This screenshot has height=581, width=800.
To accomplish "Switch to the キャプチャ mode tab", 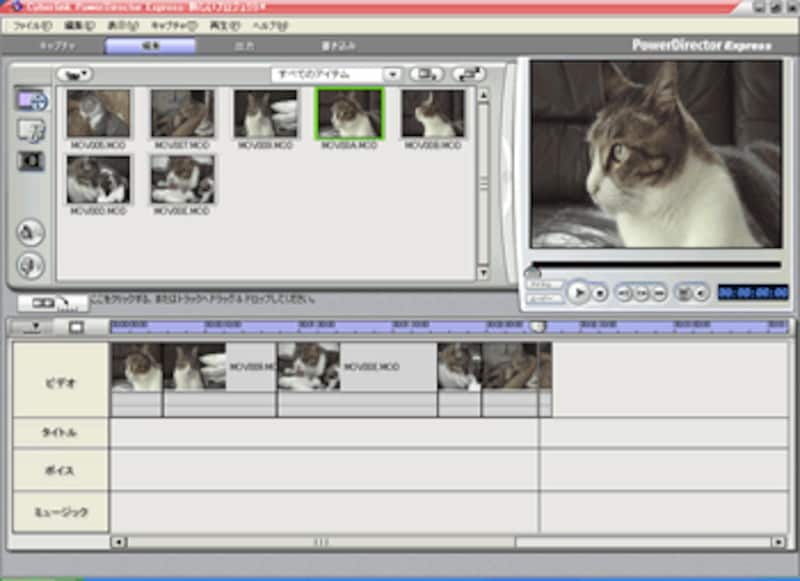I will coord(57,46).
